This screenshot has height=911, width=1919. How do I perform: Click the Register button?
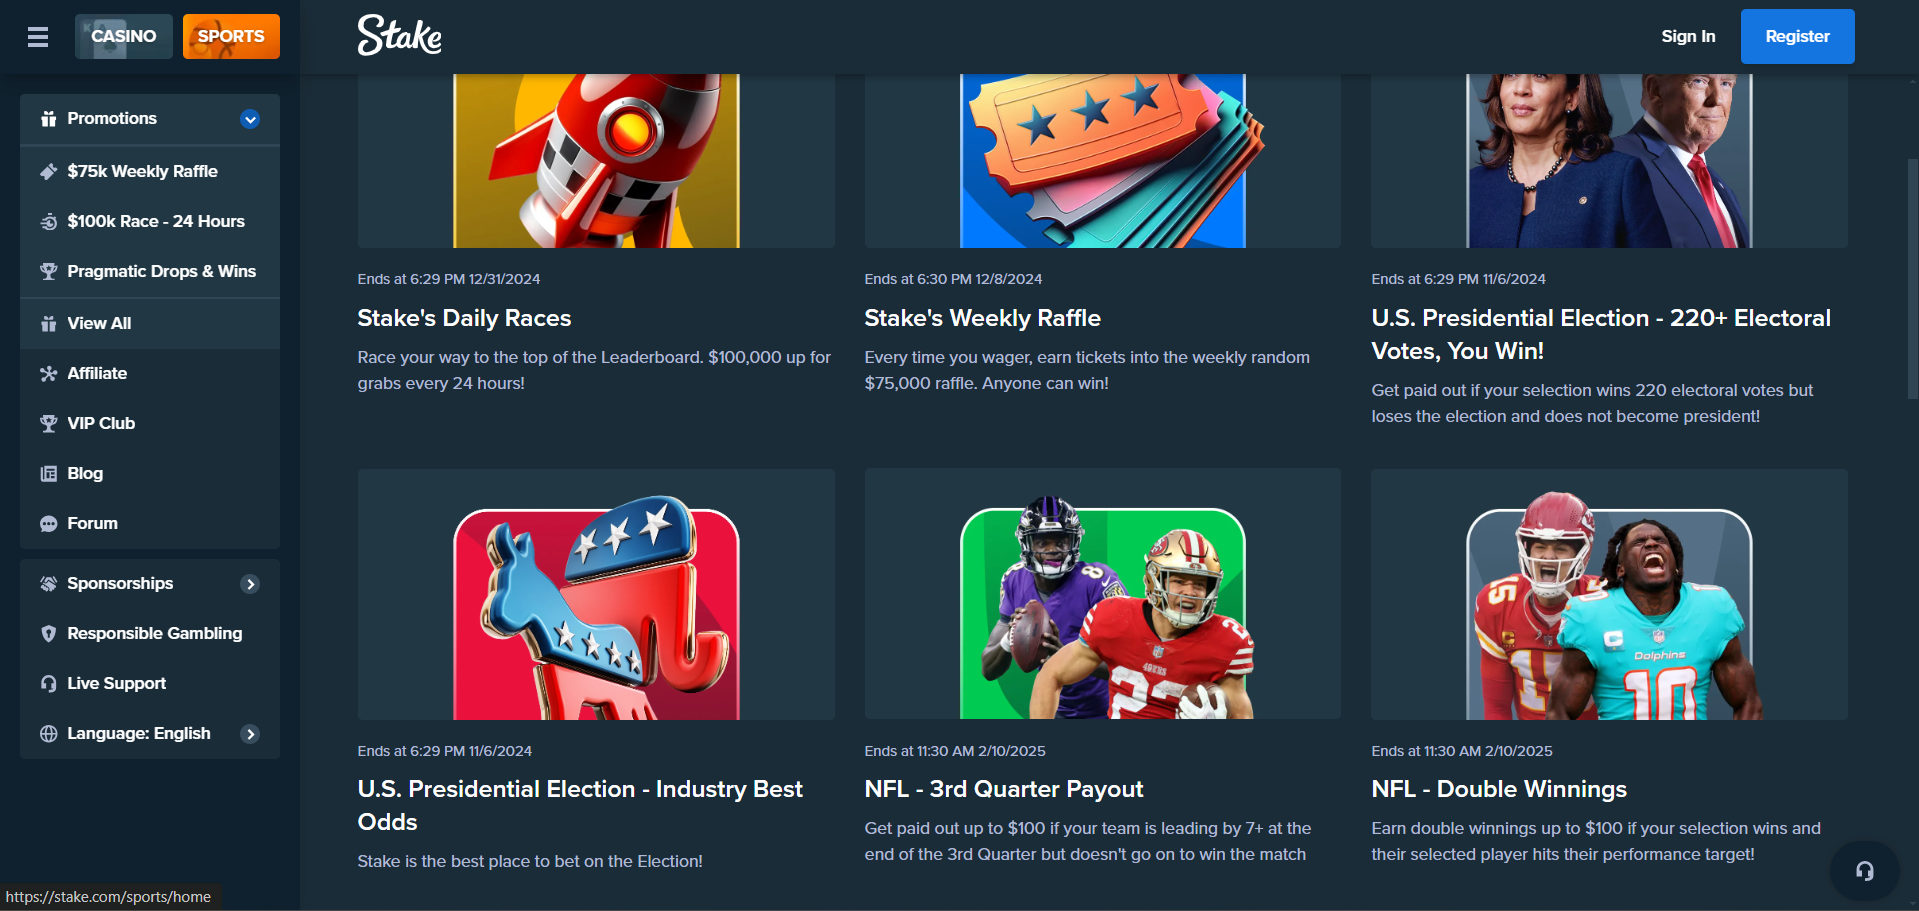pyautogui.click(x=1797, y=37)
